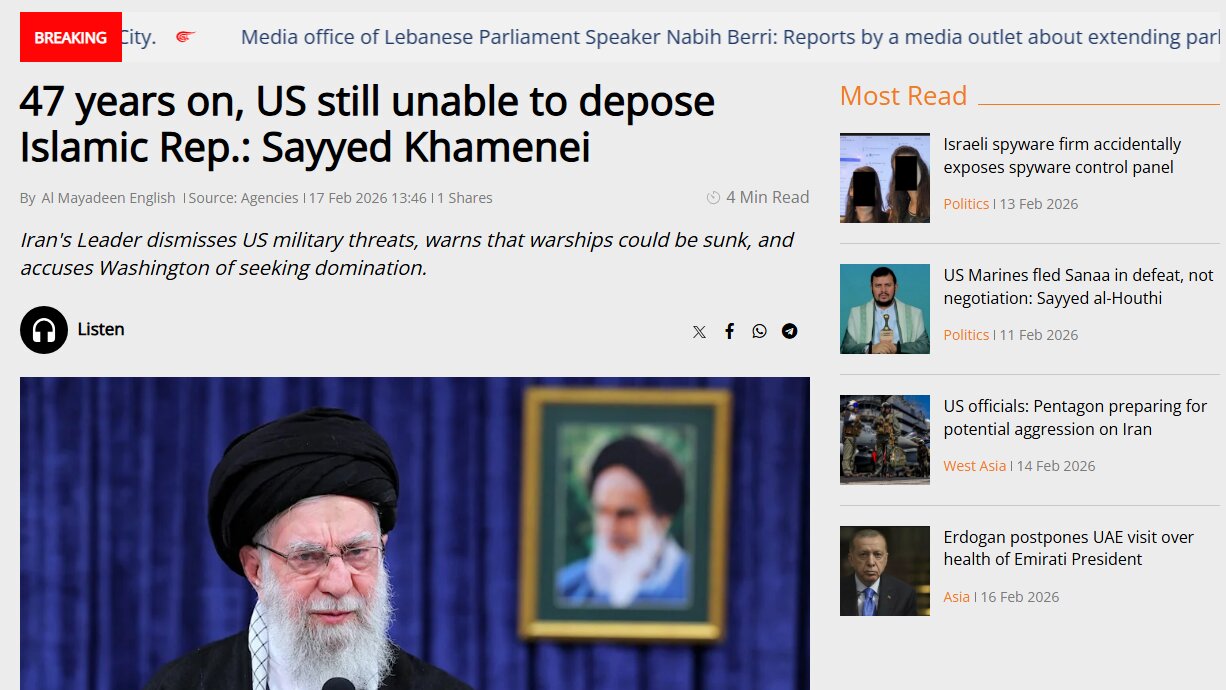The height and width of the screenshot is (690, 1226).
Task: Open Pentagon preparing for aggression on Iran article
Action: (1075, 418)
